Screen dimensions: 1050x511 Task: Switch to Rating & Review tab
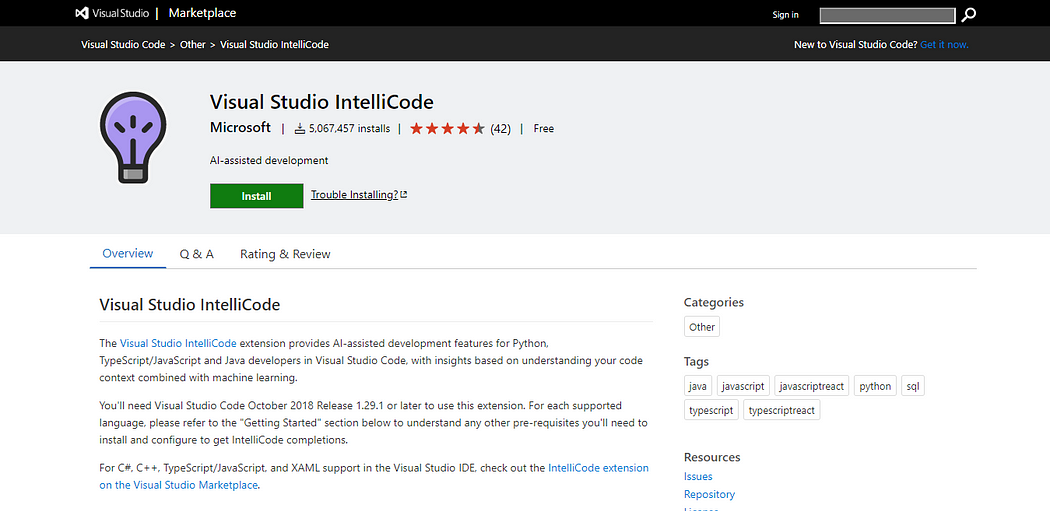click(285, 254)
